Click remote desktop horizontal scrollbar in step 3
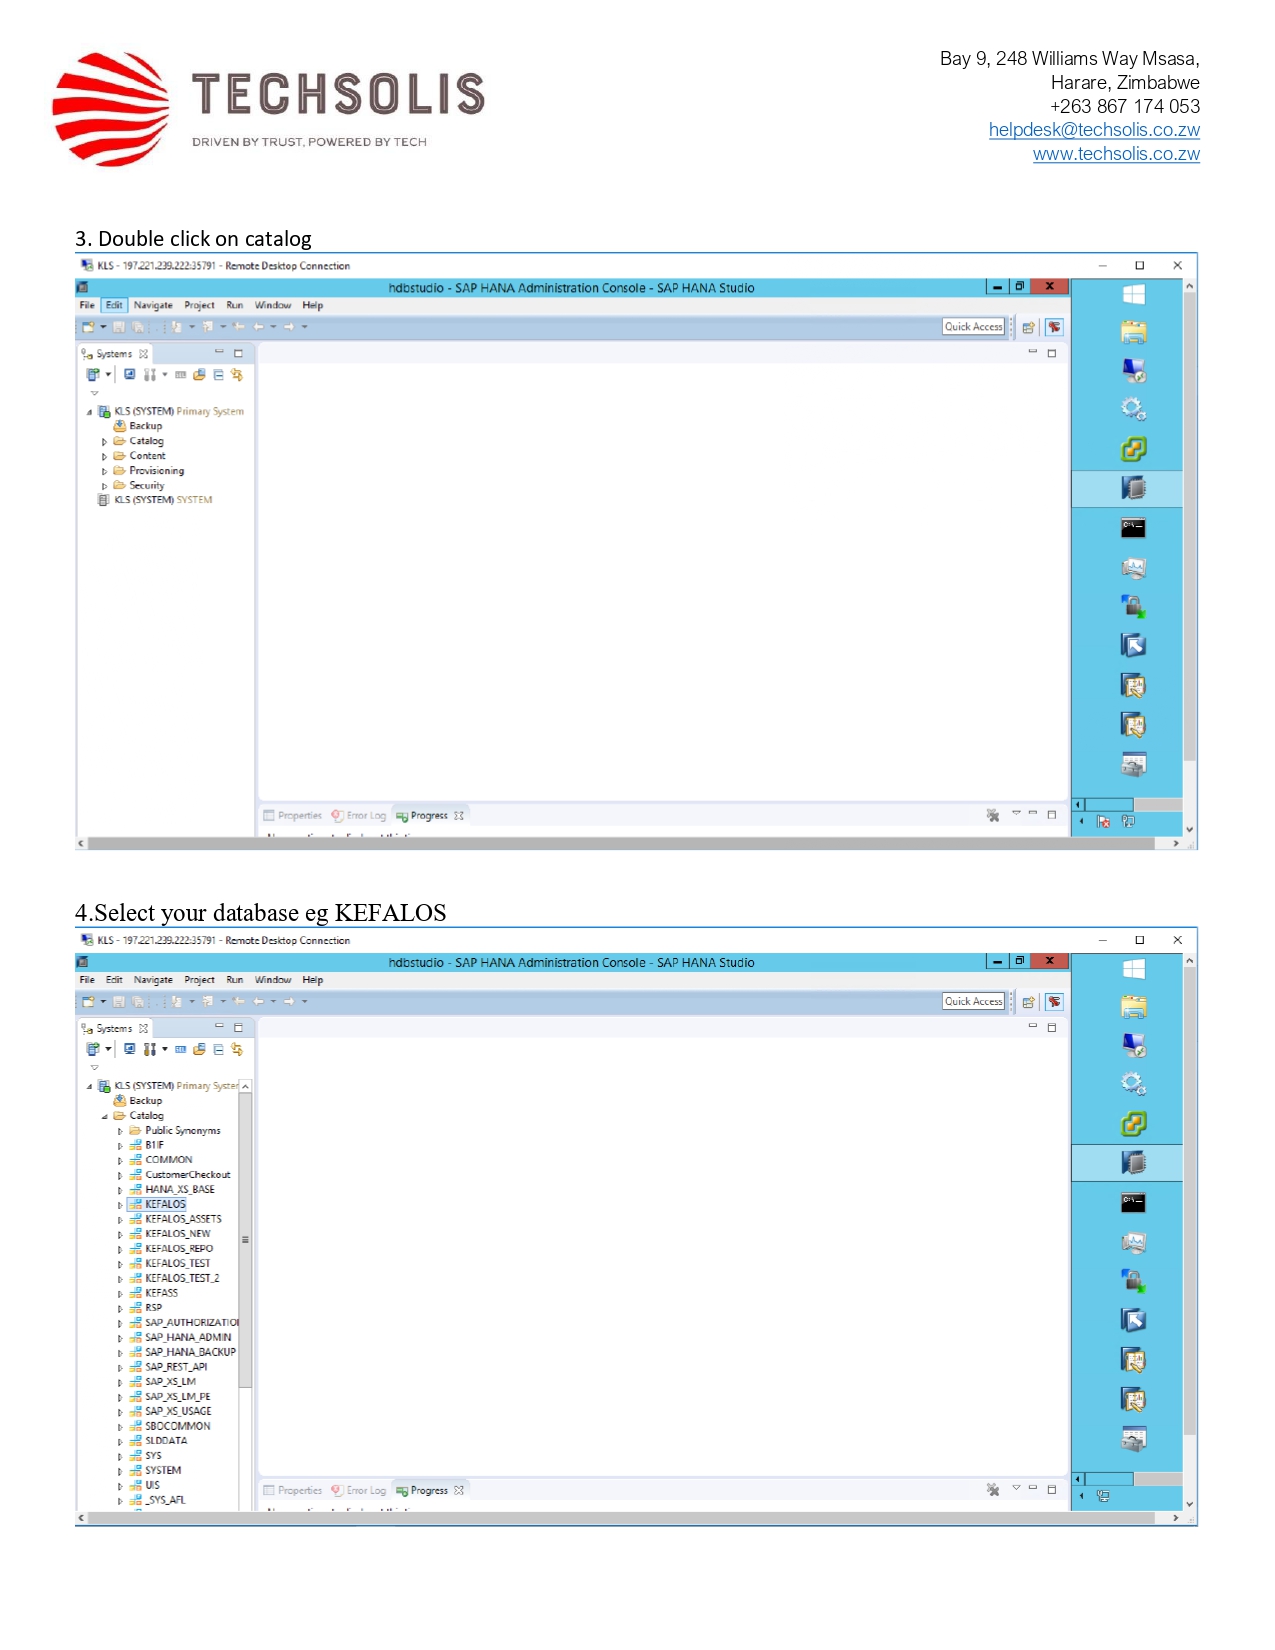 [x=620, y=844]
